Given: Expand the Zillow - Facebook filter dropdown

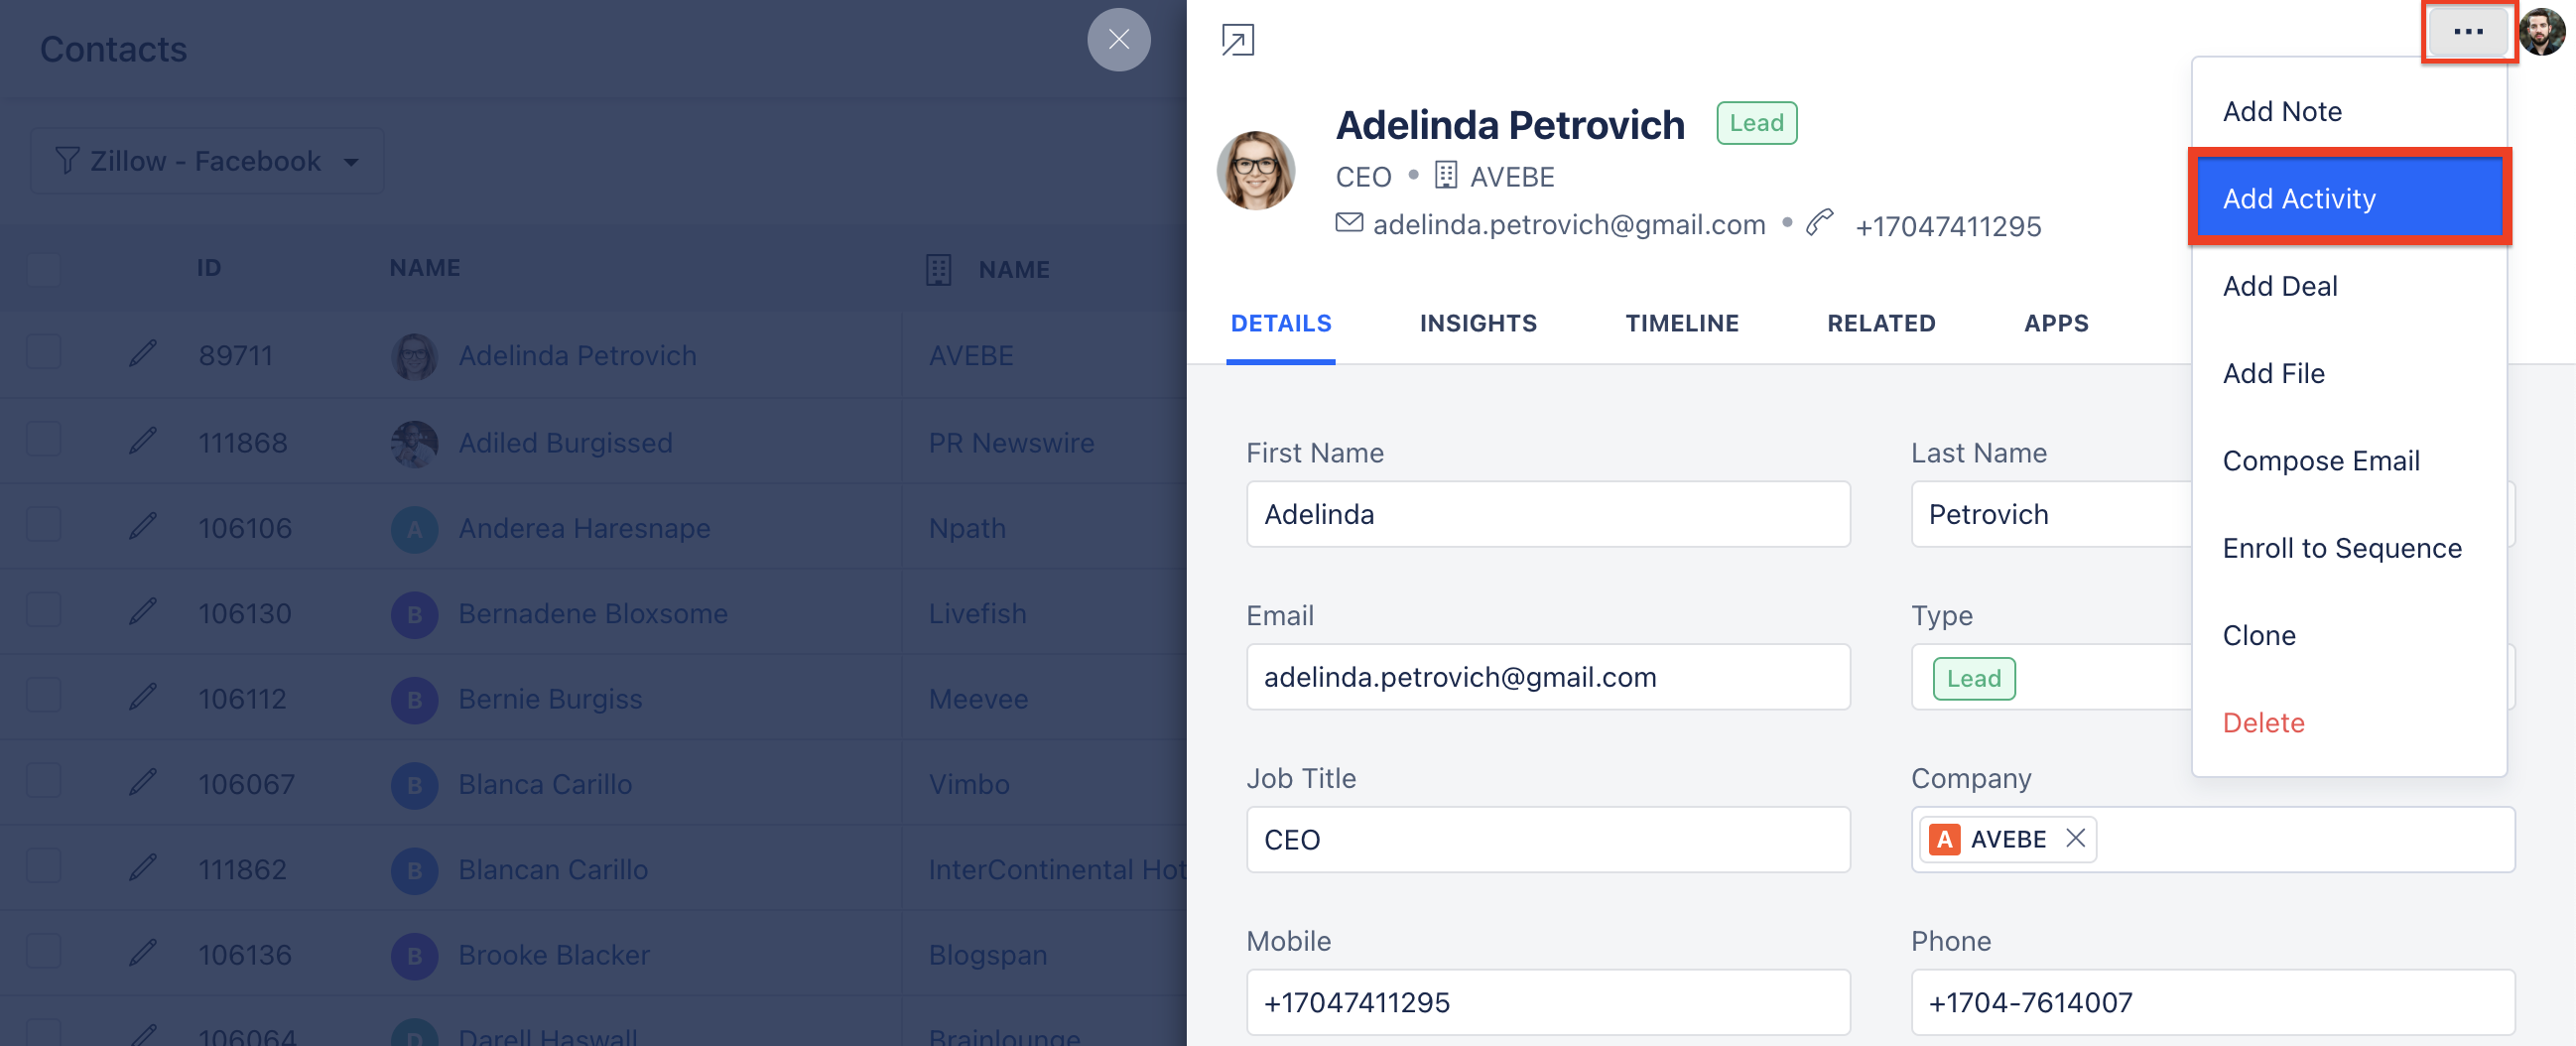Looking at the screenshot, I should [x=207, y=161].
